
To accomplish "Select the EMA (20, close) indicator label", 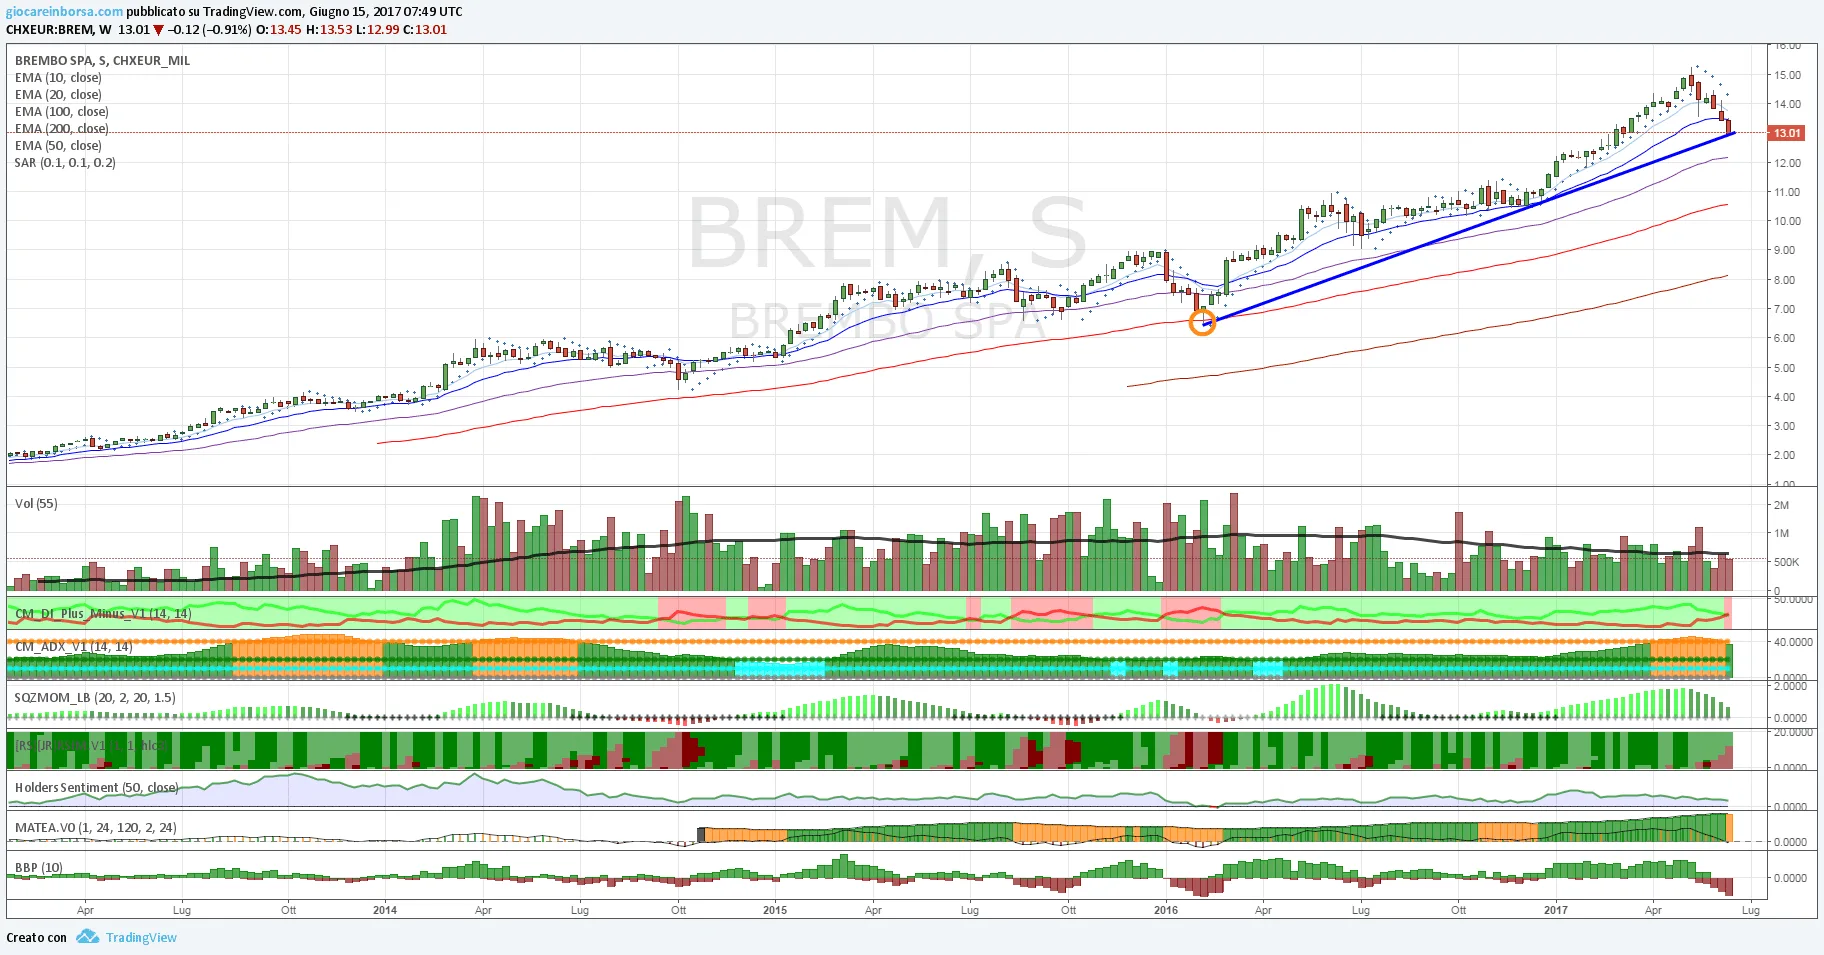I will [x=58, y=95].
